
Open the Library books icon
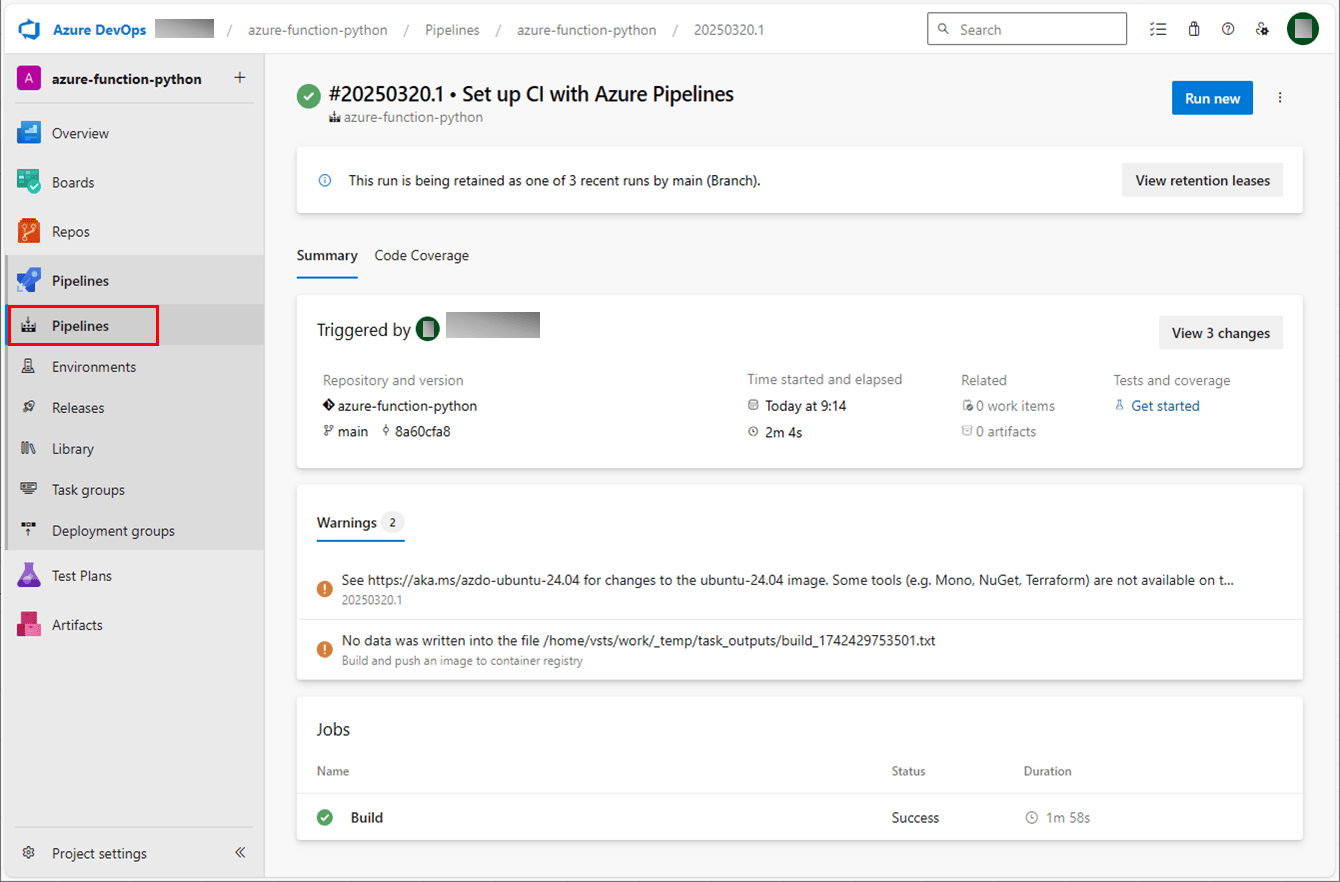coord(29,449)
